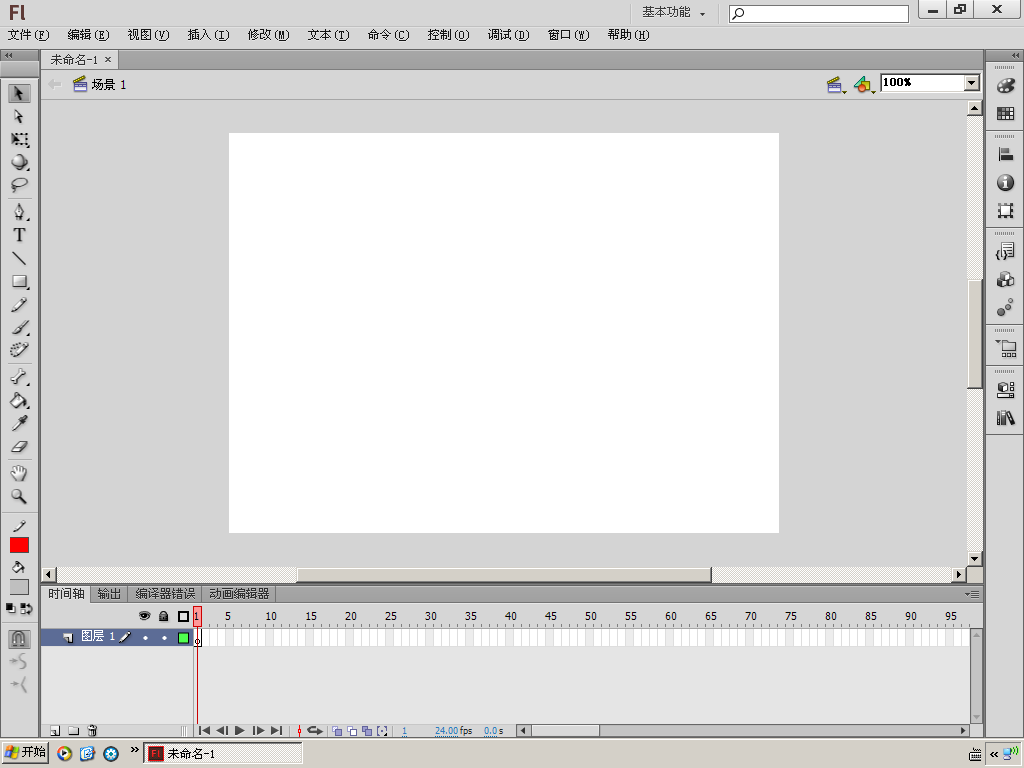The width and height of the screenshot is (1024, 768).
Task: Select the Line tool
Action: click(19, 259)
